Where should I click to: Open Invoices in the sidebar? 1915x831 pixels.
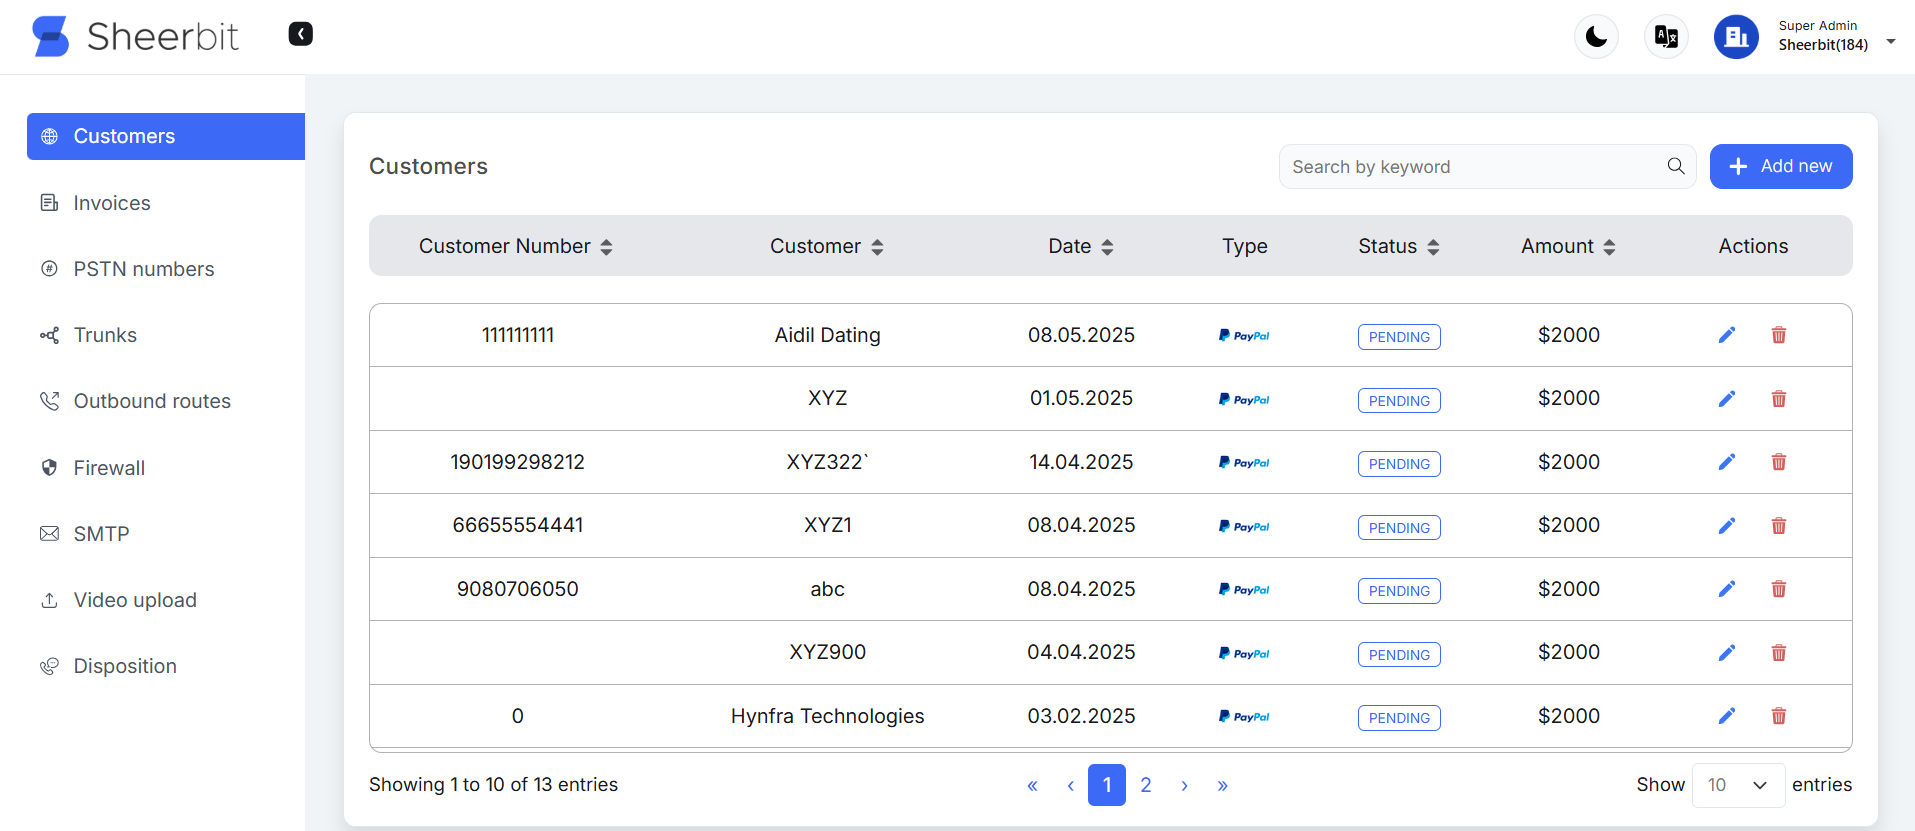[112, 203]
